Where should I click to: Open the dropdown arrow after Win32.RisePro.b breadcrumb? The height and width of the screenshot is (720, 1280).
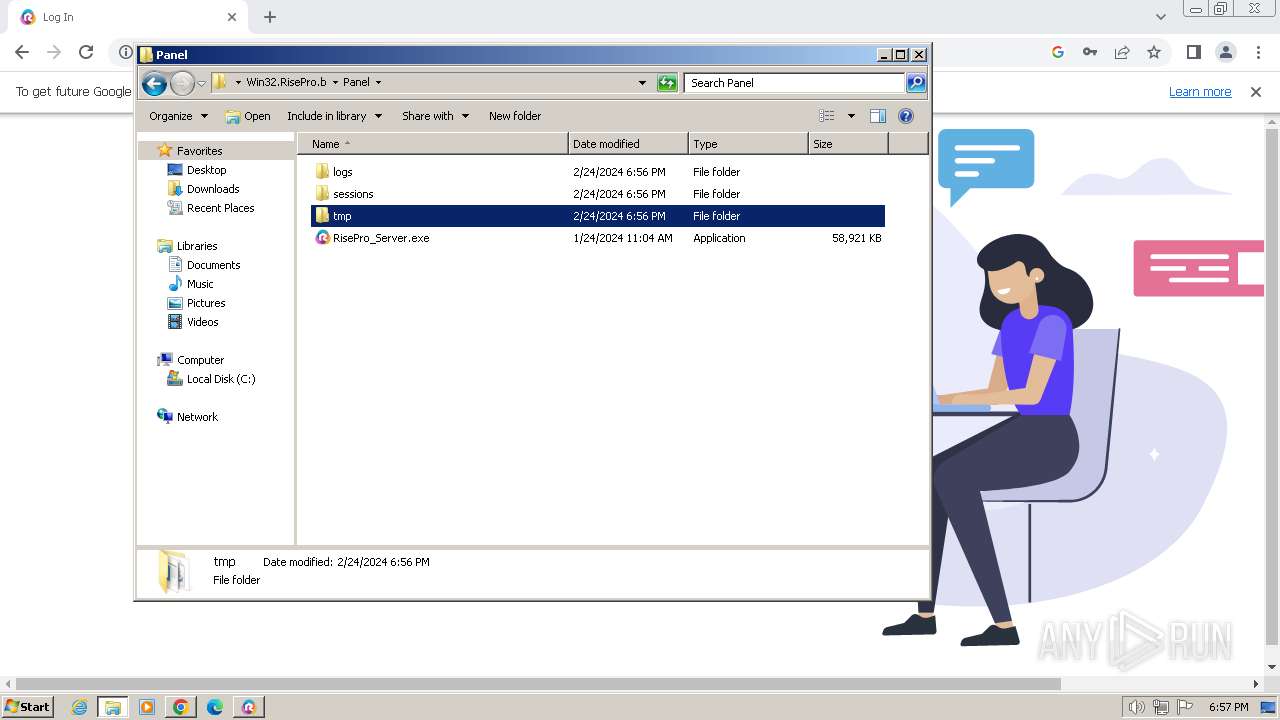pos(335,83)
